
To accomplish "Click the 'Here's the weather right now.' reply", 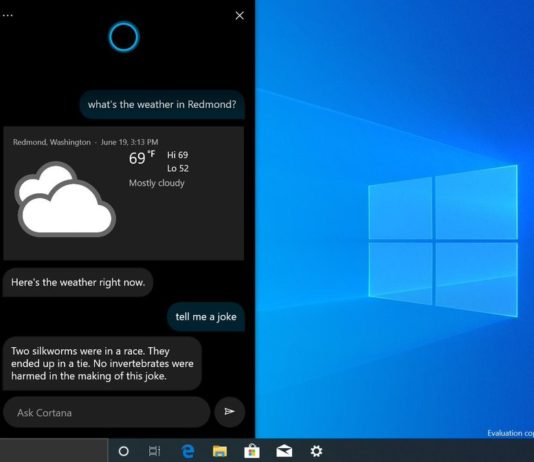I will 78,282.
